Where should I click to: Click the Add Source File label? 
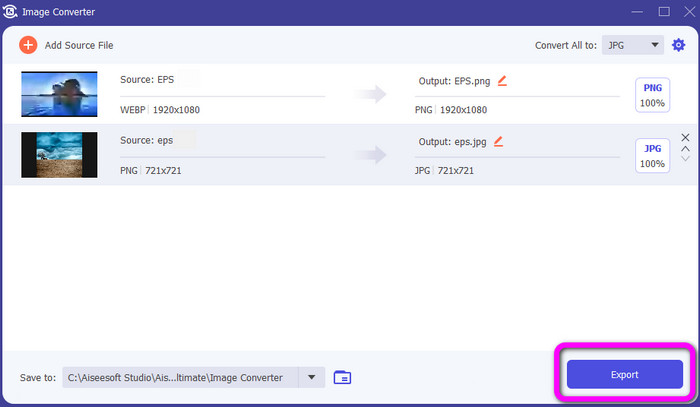point(81,45)
